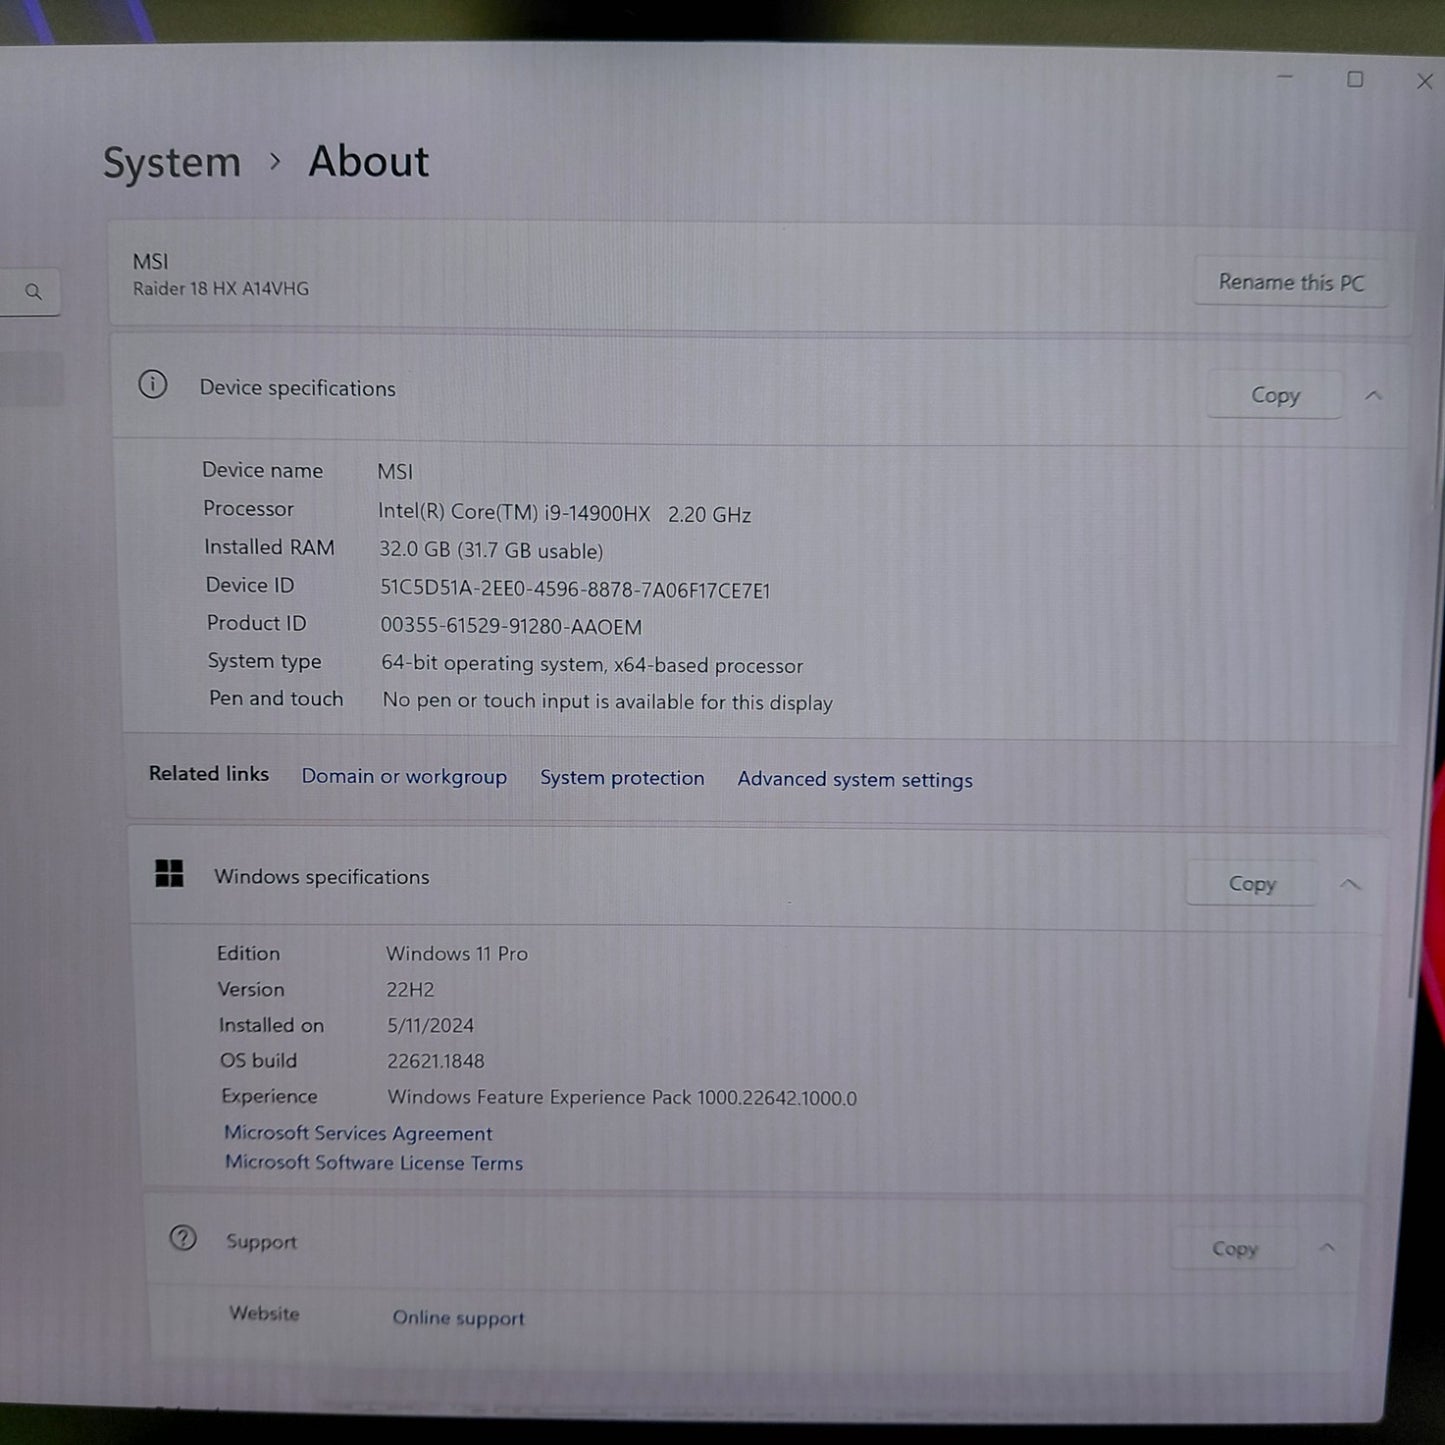This screenshot has width=1445, height=1445.
Task: Open Advanced system settings link
Action: click(x=855, y=780)
